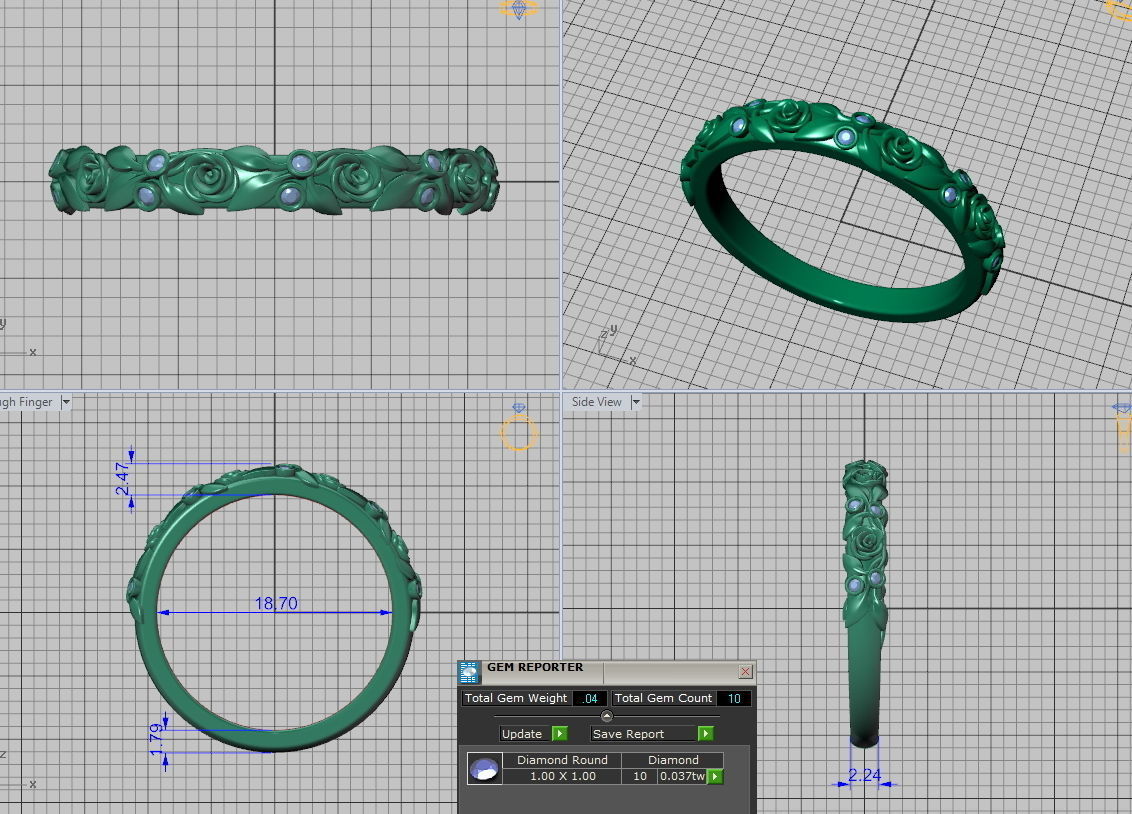The image size is (1132, 814).
Task: Click the GEM REPORTER title bar text
Action: click(x=535, y=667)
